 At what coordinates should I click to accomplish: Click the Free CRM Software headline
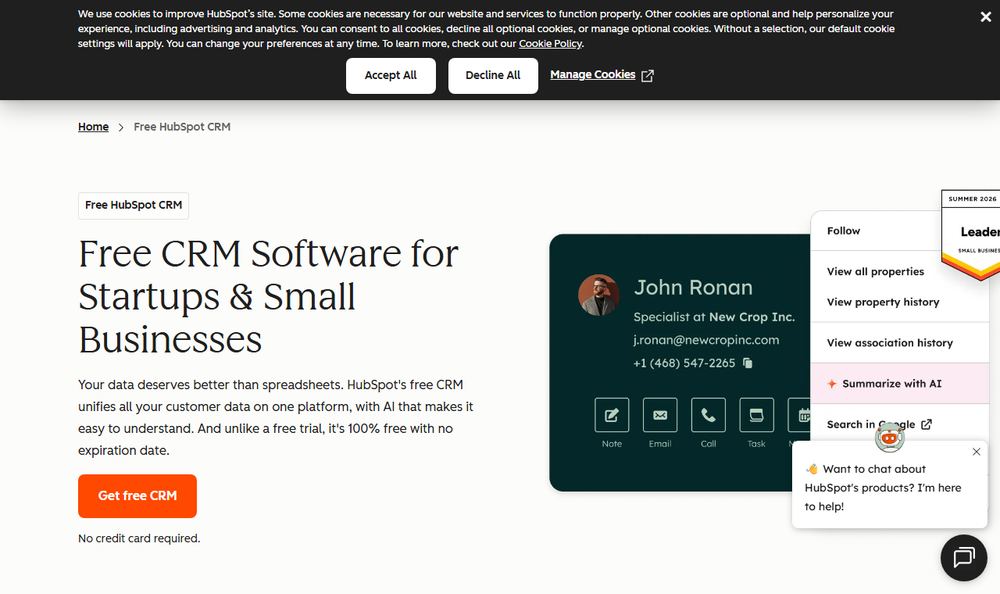268,296
